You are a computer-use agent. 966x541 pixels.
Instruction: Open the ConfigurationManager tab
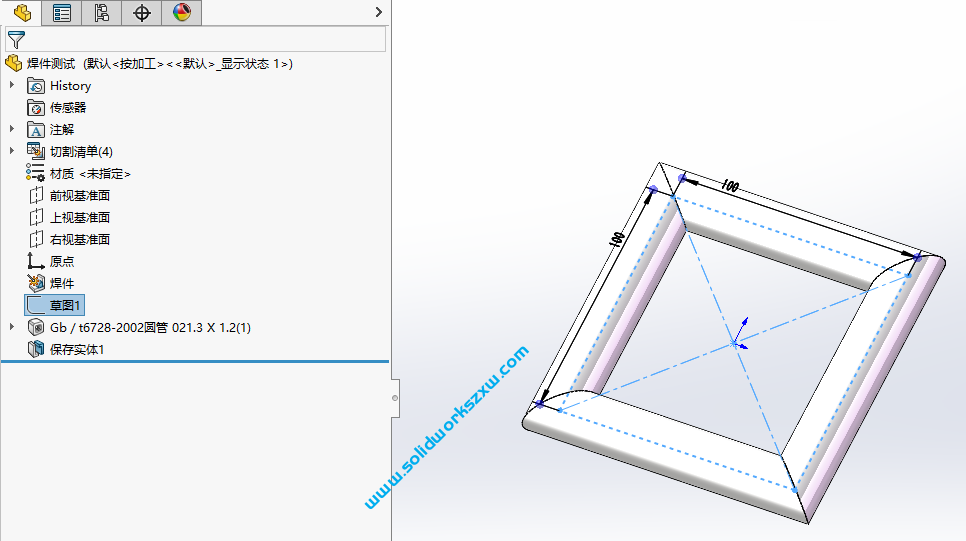click(102, 12)
